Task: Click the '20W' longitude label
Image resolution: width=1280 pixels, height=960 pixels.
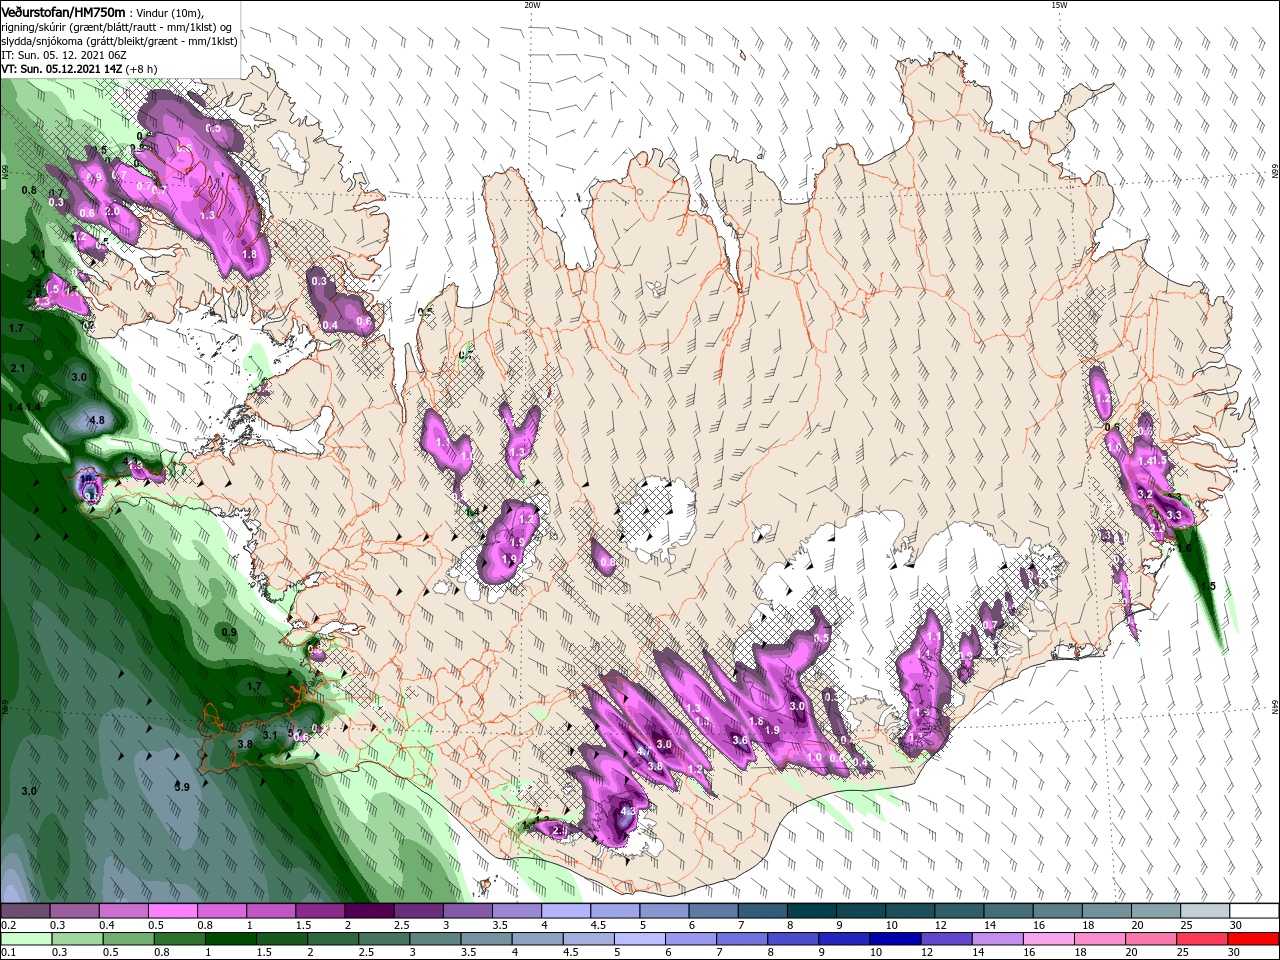Action: point(532,5)
